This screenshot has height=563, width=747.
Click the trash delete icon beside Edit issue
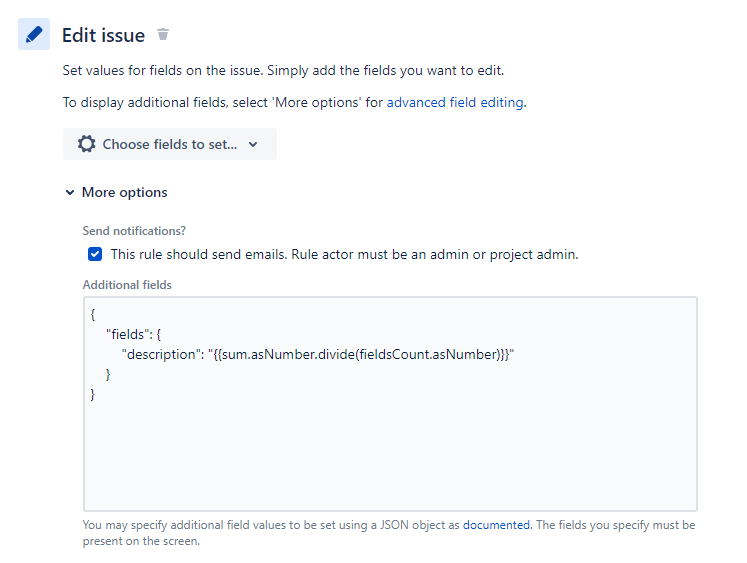[x=163, y=35]
